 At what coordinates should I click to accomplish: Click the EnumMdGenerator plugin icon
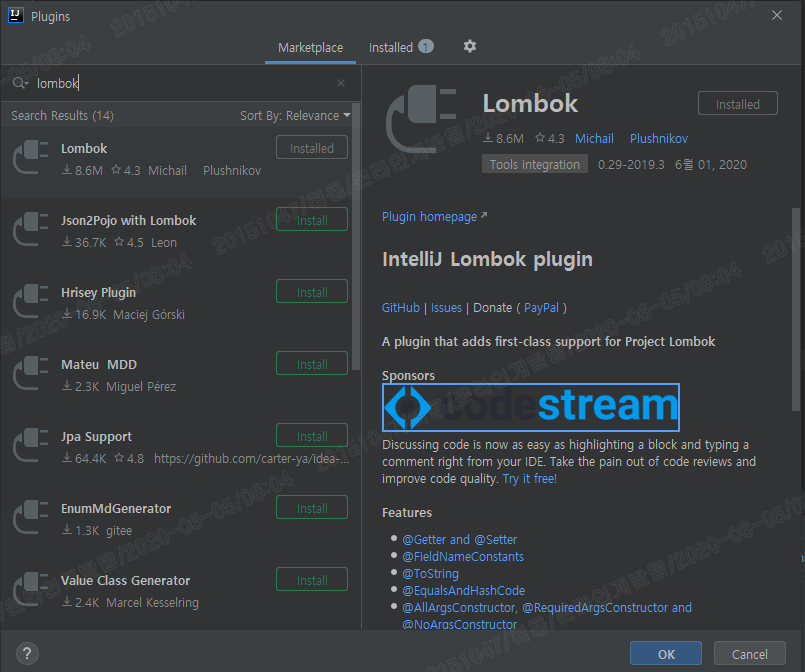tap(30, 517)
